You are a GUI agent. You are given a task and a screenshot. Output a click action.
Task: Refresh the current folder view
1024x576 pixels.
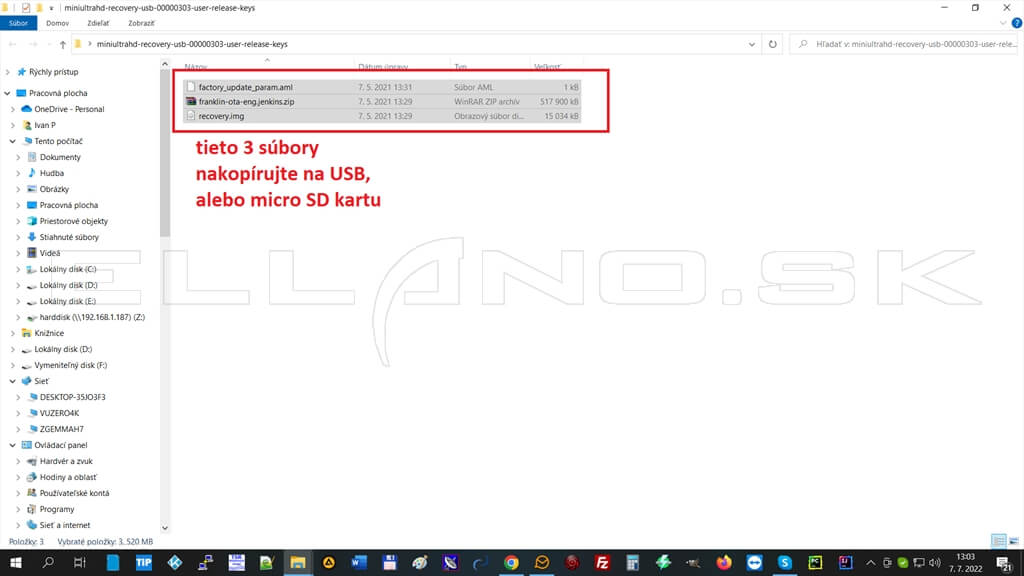pos(772,44)
